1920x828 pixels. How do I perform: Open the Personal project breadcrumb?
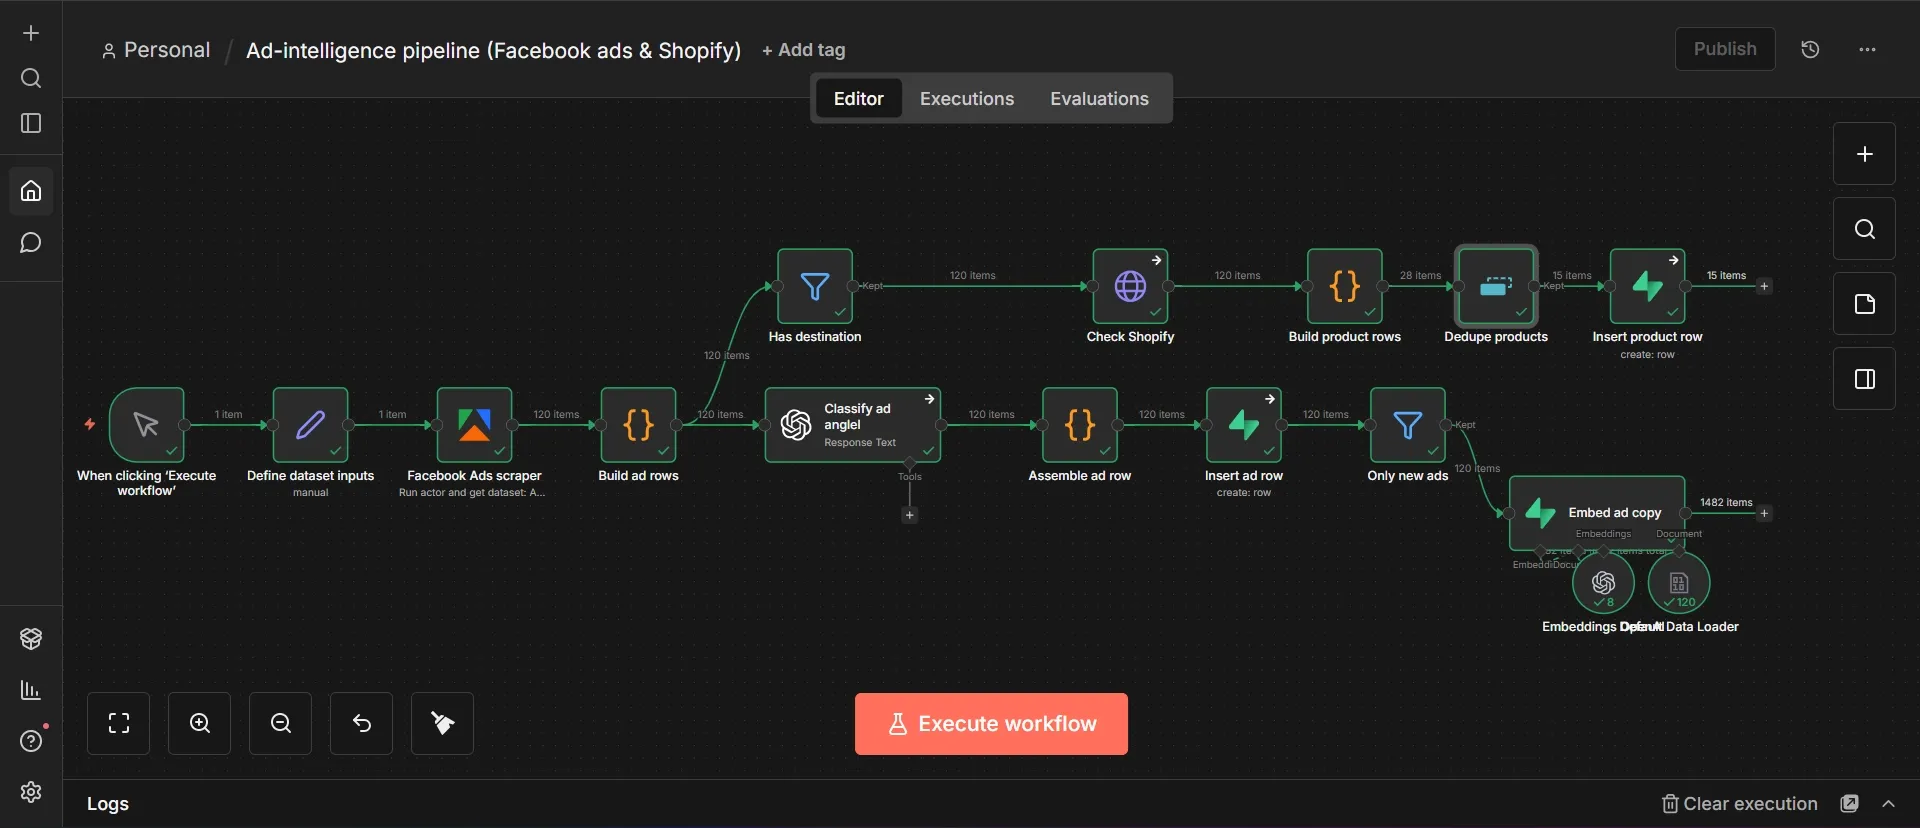156,50
